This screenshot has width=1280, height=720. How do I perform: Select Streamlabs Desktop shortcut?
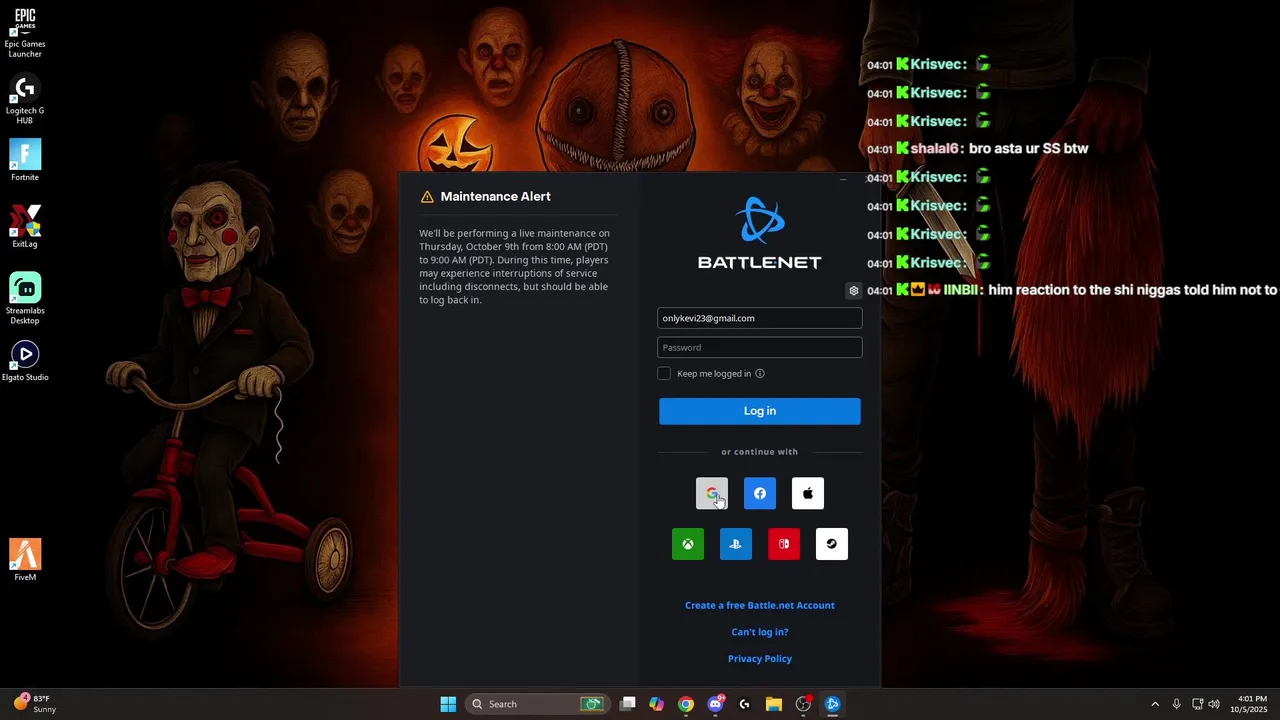coord(25,298)
